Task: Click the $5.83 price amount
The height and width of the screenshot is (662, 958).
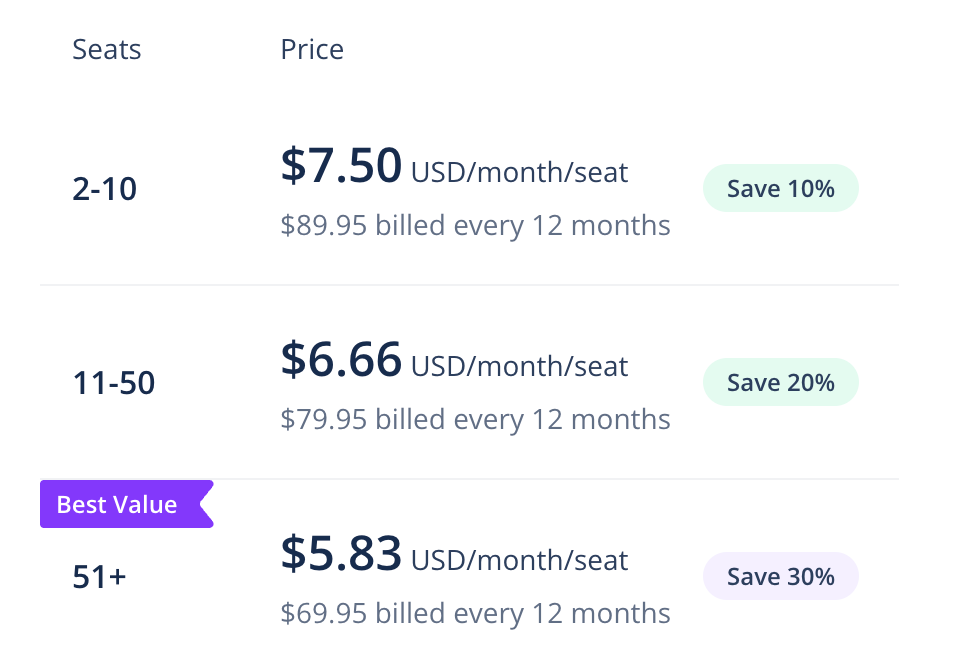Action: 341,554
